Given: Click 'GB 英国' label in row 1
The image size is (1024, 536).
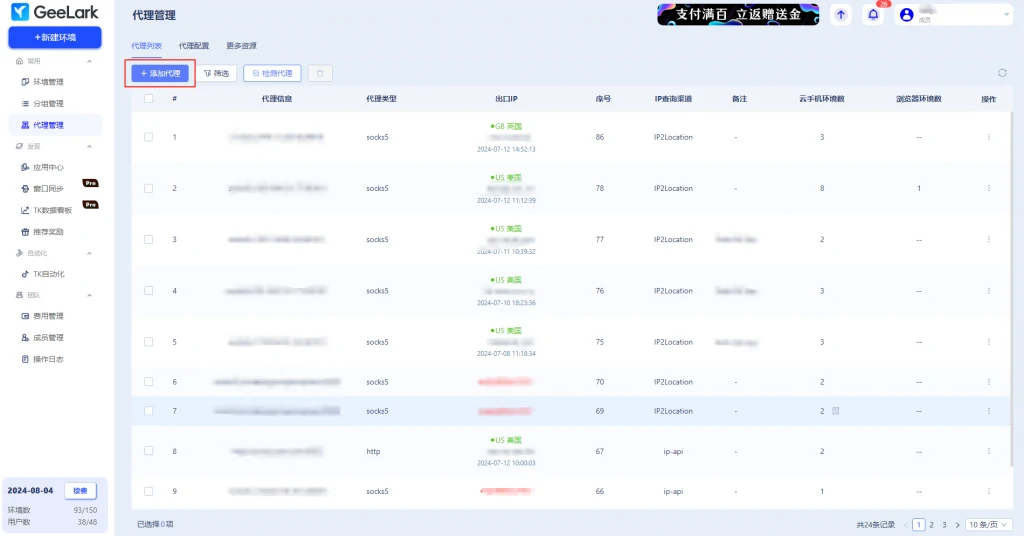Looking at the screenshot, I should click(506, 126).
